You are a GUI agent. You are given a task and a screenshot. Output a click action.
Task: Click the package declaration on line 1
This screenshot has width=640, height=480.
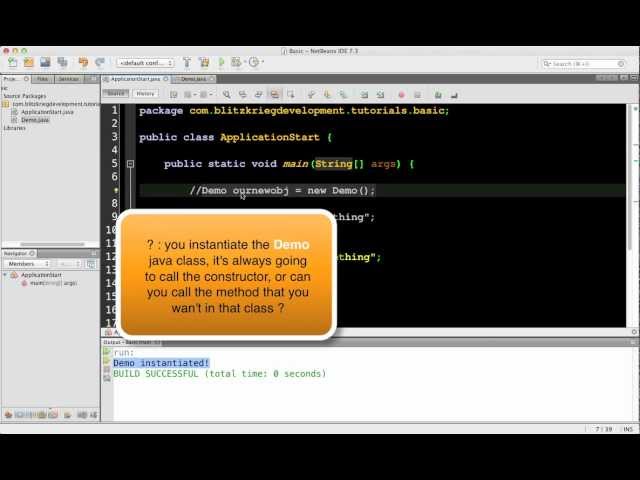(x=294, y=111)
